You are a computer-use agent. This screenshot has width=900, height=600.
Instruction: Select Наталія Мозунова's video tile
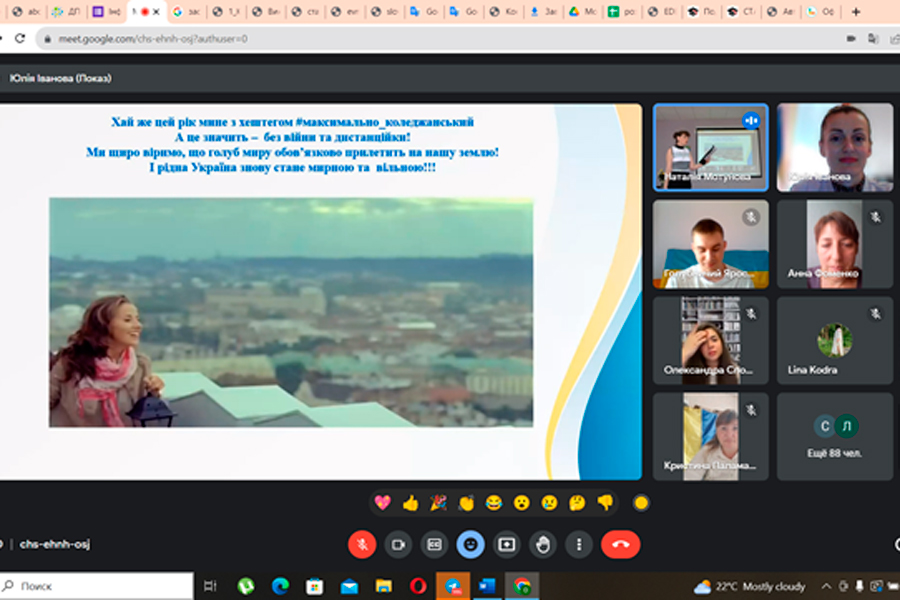pos(710,147)
